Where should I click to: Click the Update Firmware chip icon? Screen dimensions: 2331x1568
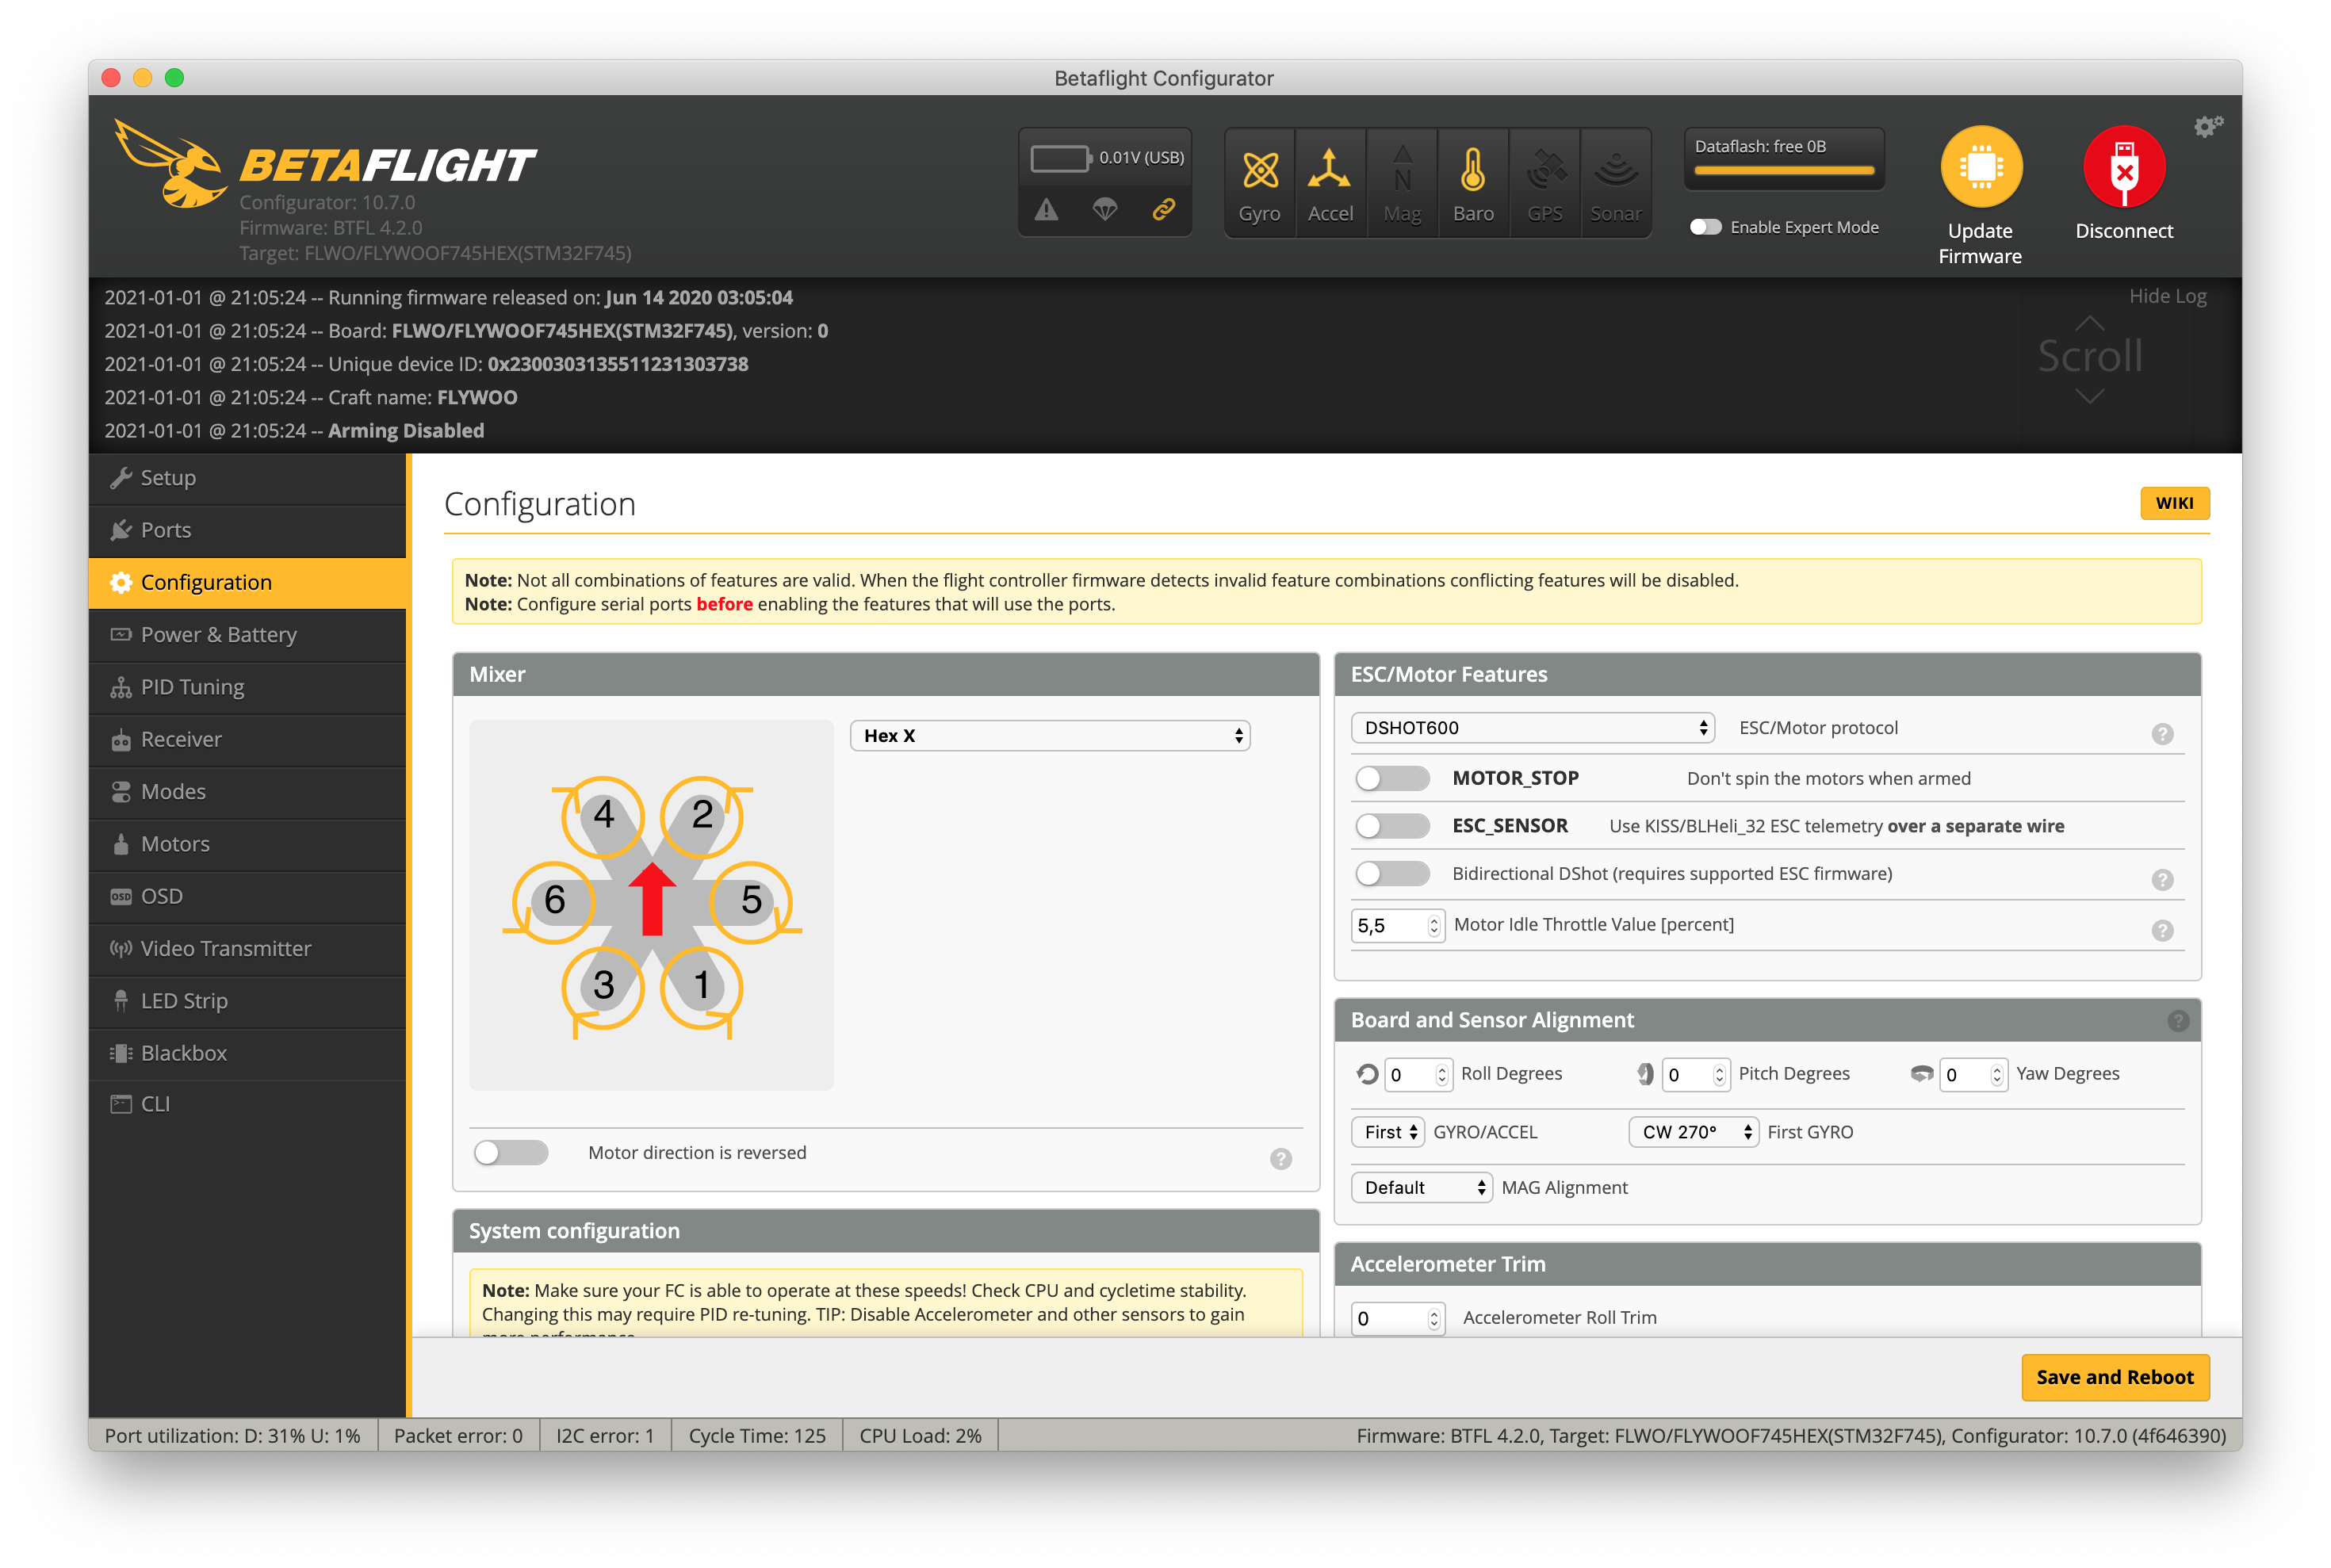(x=1981, y=167)
